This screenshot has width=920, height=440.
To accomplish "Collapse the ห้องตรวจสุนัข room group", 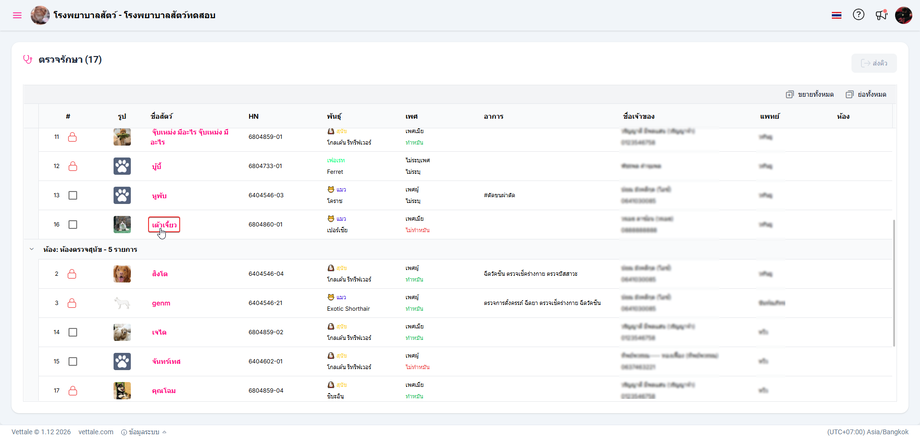I will pos(32,249).
